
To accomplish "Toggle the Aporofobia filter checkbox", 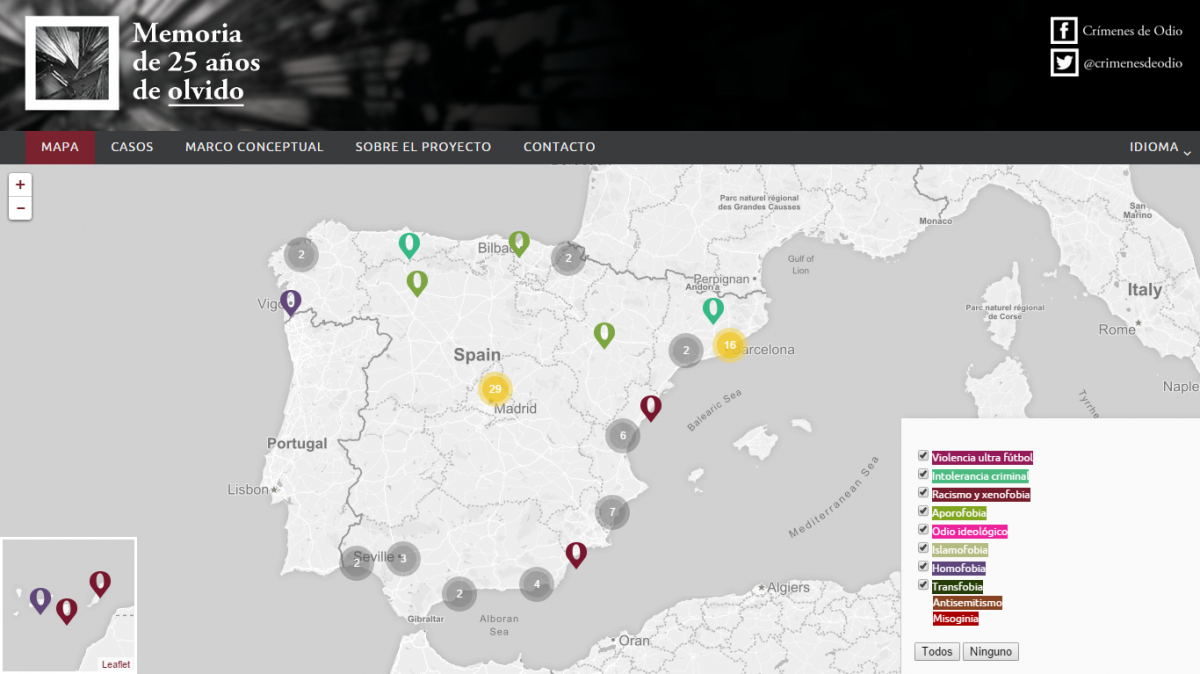I will [924, 512].
